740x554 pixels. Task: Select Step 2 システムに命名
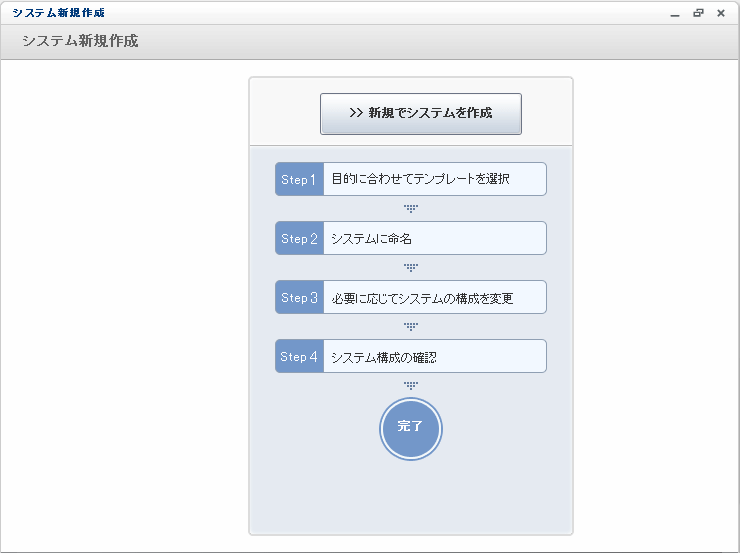pos(411,238)
